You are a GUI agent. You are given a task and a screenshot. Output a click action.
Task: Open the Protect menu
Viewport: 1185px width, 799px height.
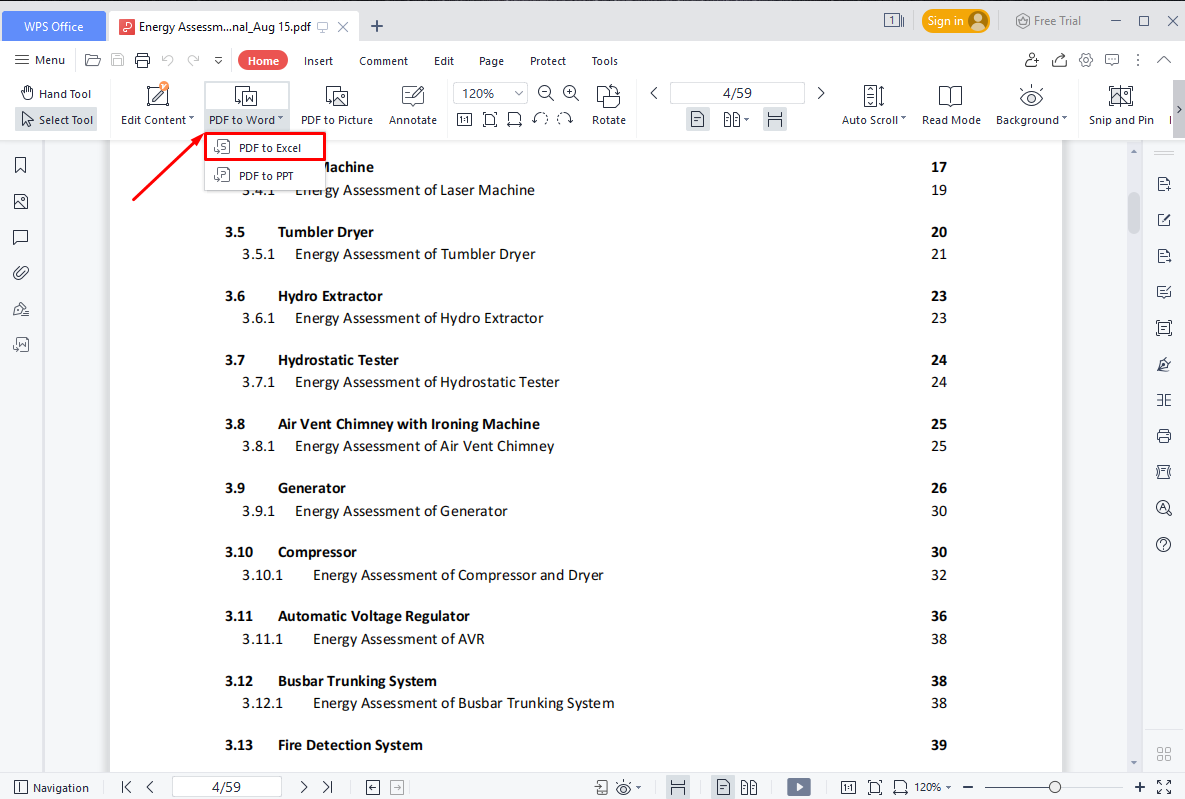click(x=547, y=60)
